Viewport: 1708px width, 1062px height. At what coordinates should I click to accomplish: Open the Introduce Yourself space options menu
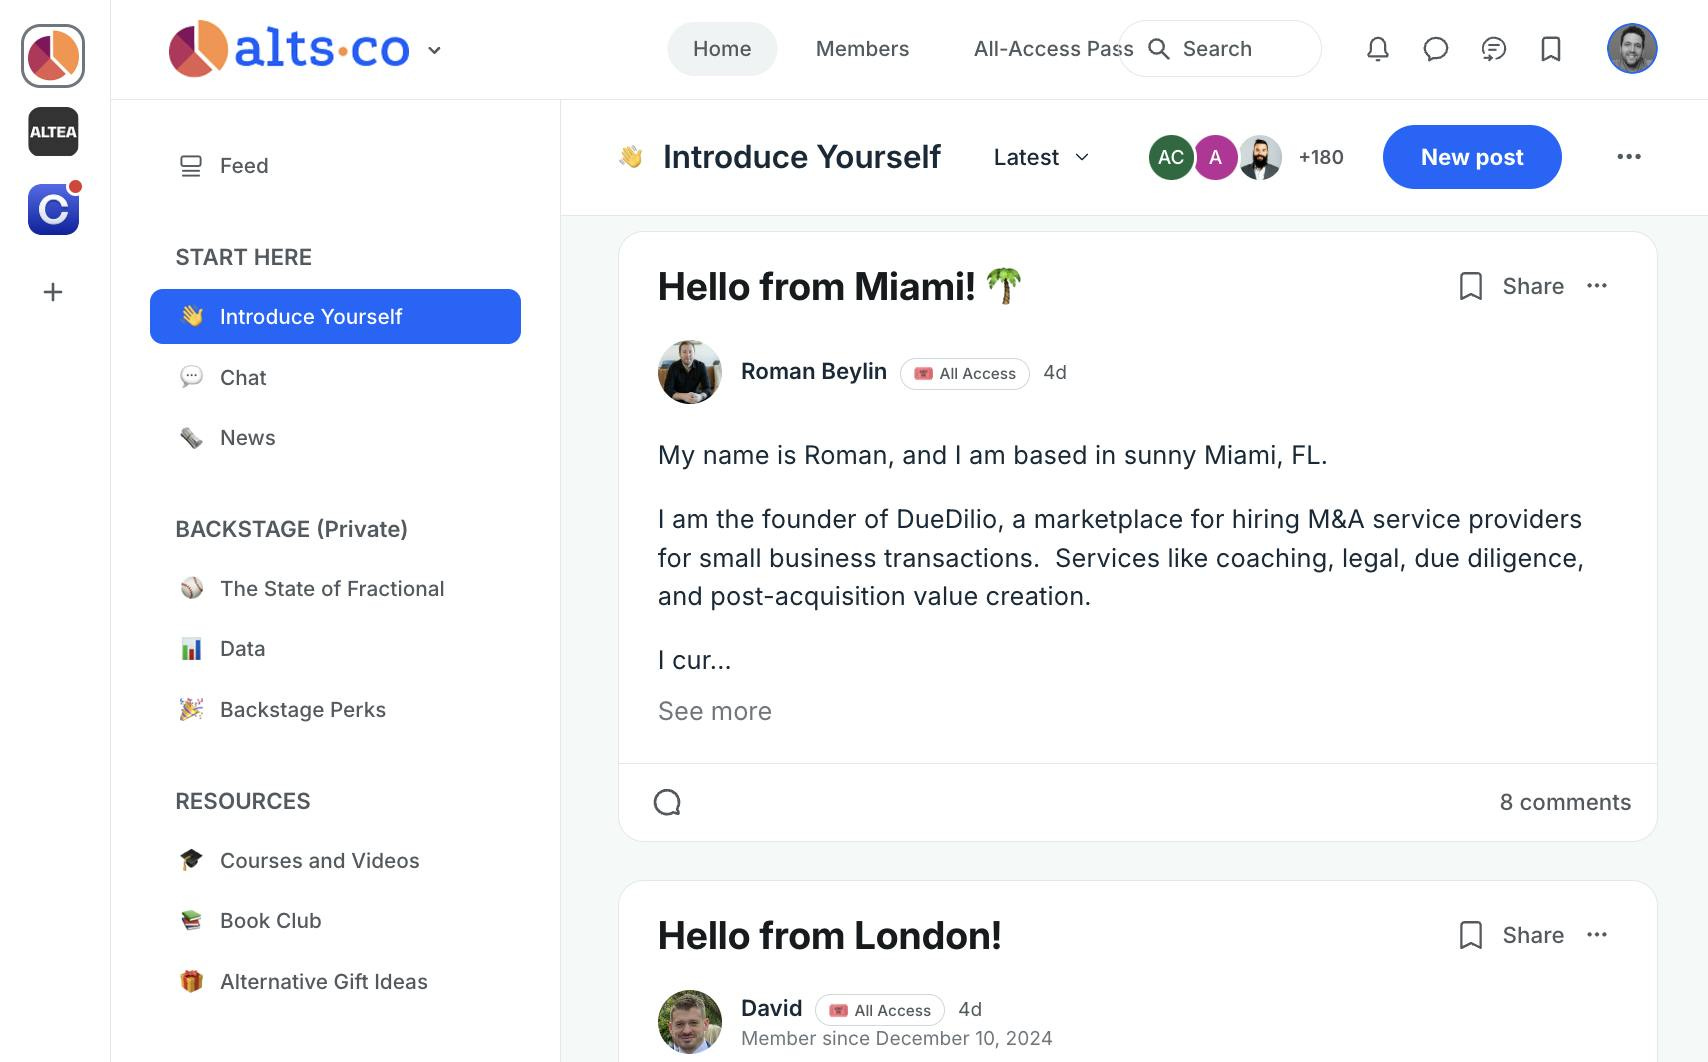coord(1630,157)
